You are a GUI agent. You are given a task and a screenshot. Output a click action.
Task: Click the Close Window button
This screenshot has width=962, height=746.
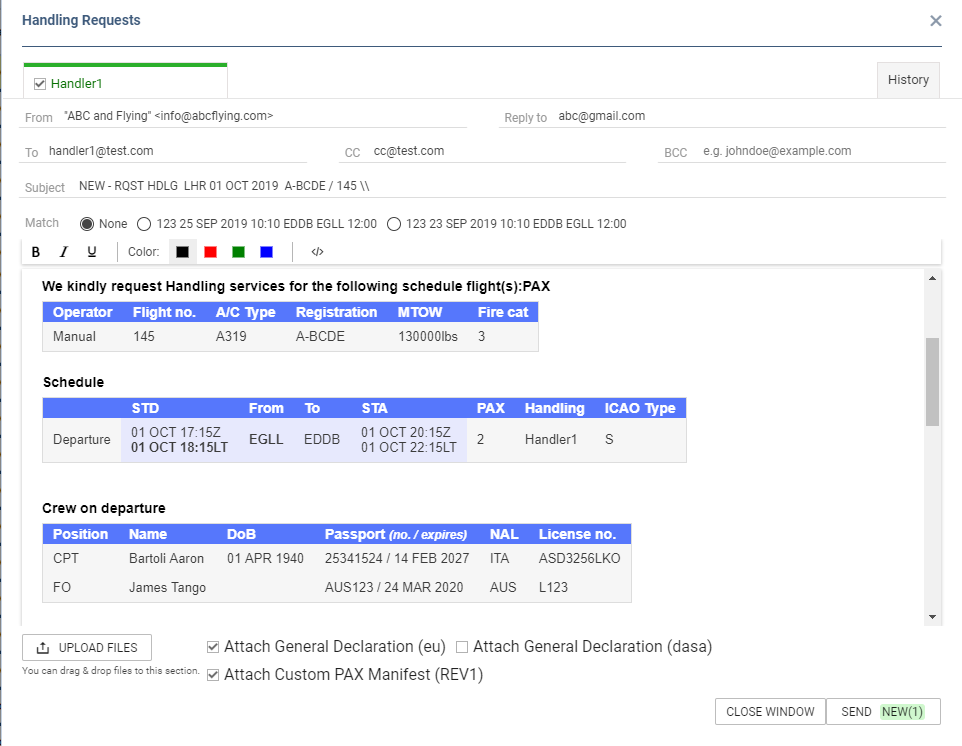point(770,712)
